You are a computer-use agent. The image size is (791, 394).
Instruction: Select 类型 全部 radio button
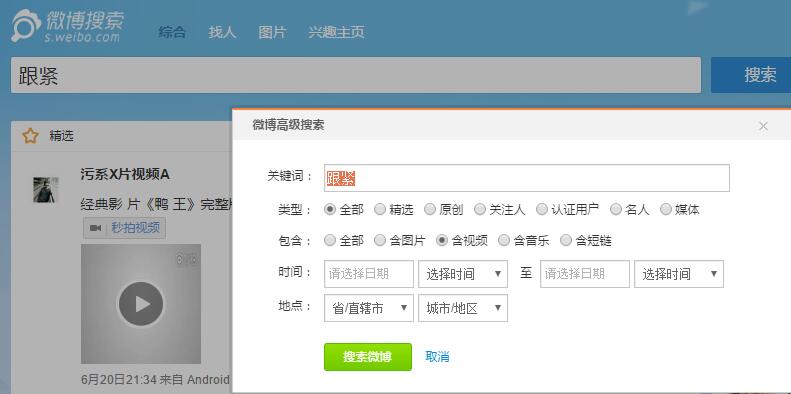tap(330, 209)
